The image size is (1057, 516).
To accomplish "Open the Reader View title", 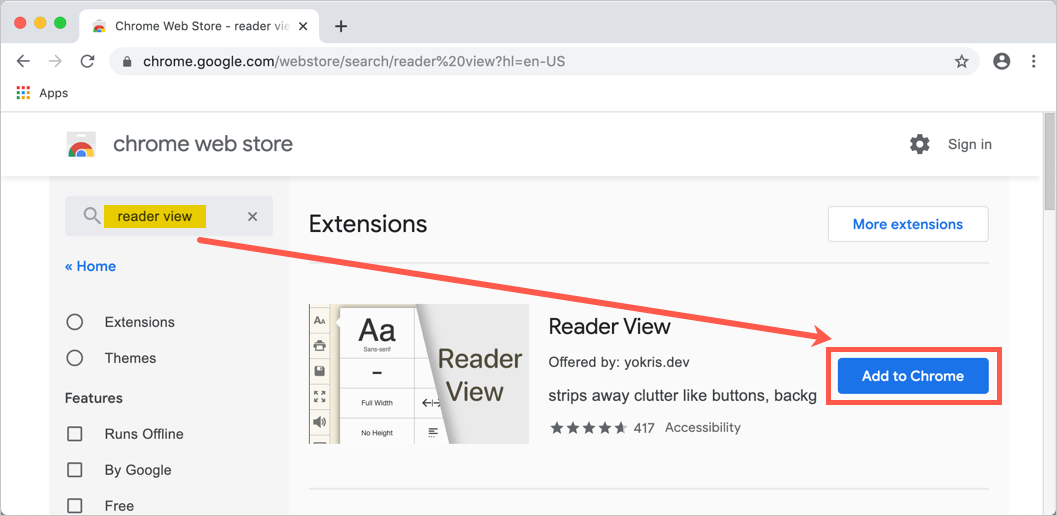I will [609, 326].
